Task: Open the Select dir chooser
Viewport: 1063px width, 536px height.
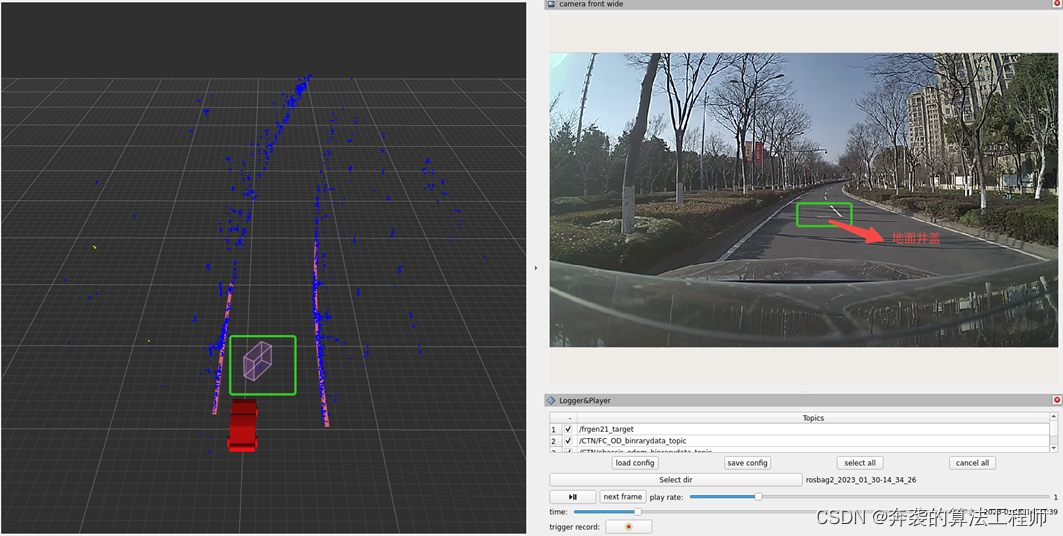Action: coord(675,480)
